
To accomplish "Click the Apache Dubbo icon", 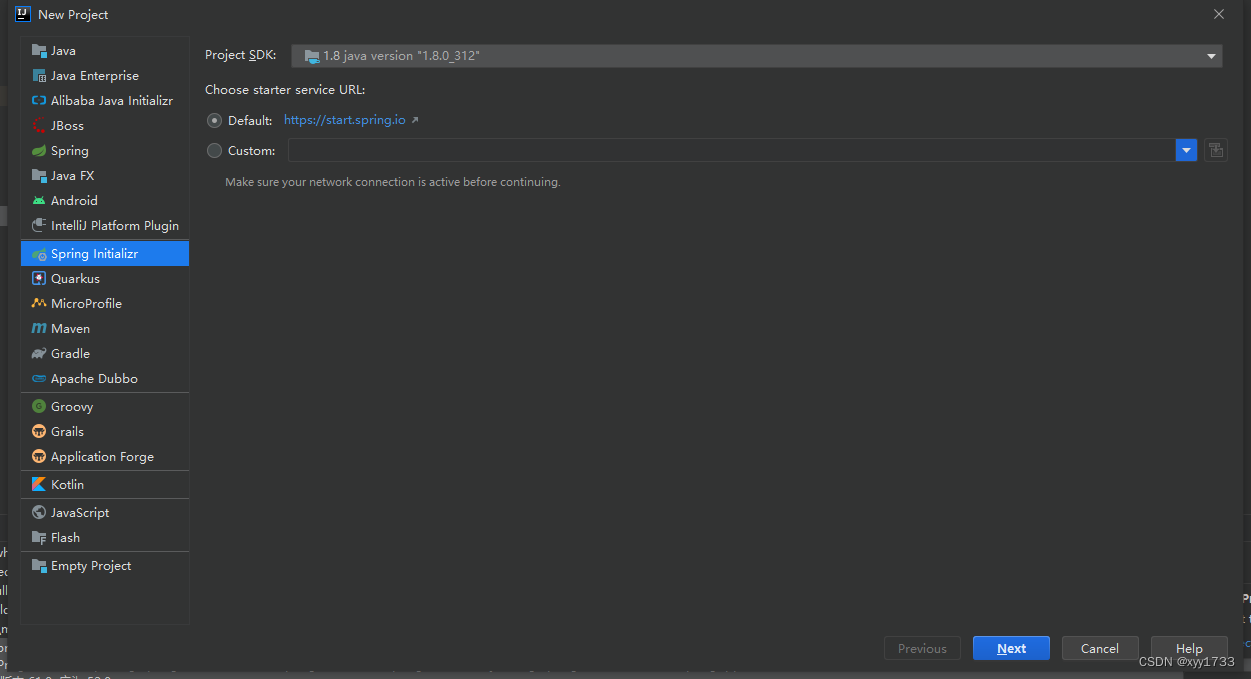I will [39, 379].
